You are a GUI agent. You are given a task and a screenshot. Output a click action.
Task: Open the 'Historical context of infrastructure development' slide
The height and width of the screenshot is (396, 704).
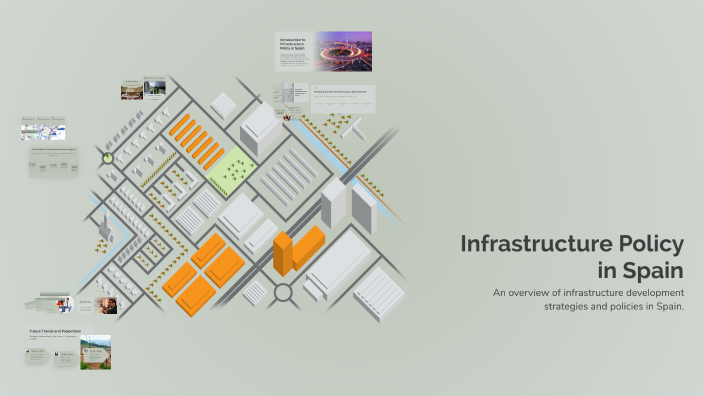click(x=343, y=99)
